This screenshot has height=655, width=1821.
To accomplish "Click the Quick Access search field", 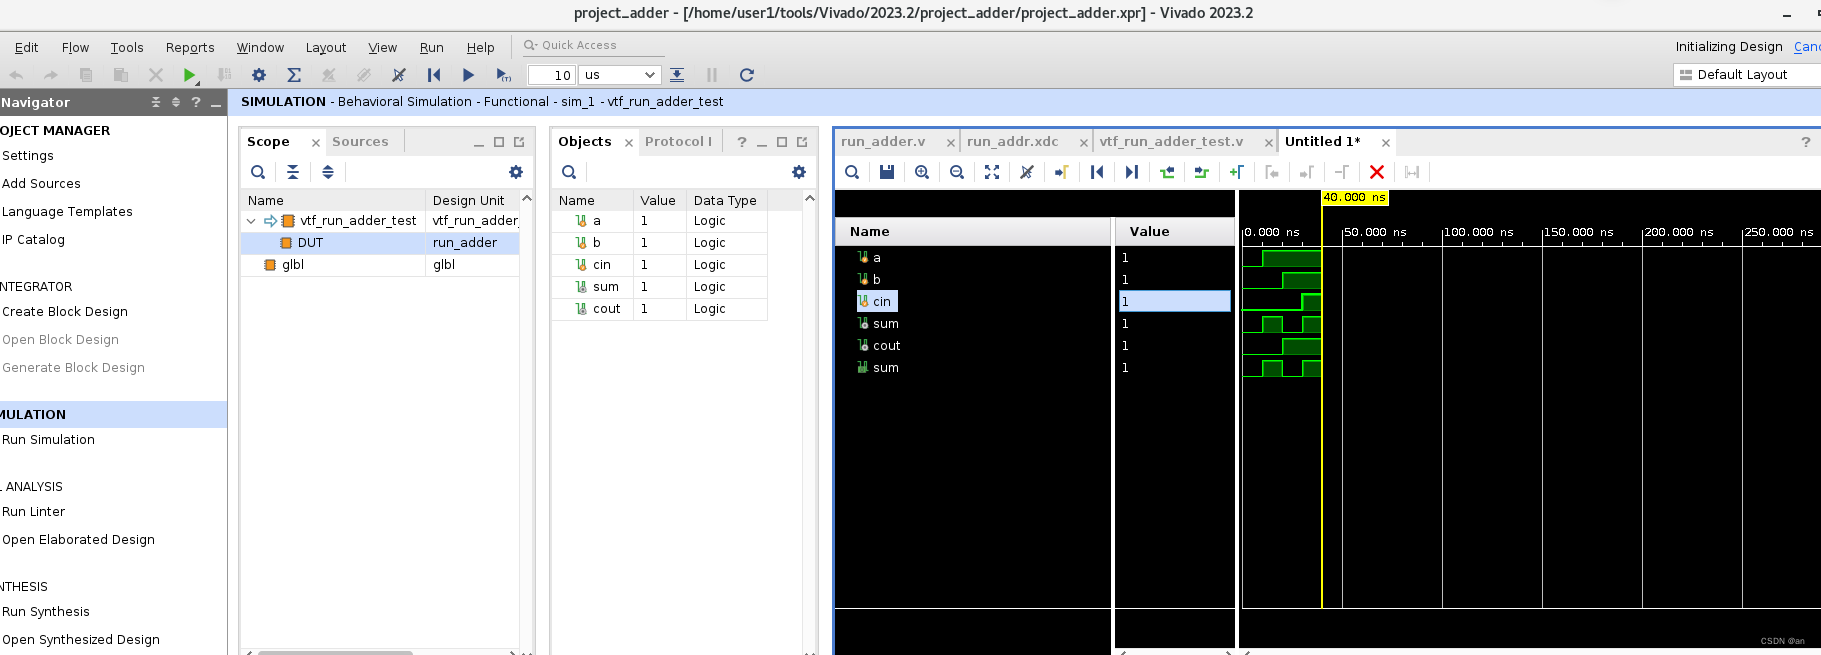I will click(594, 45).
